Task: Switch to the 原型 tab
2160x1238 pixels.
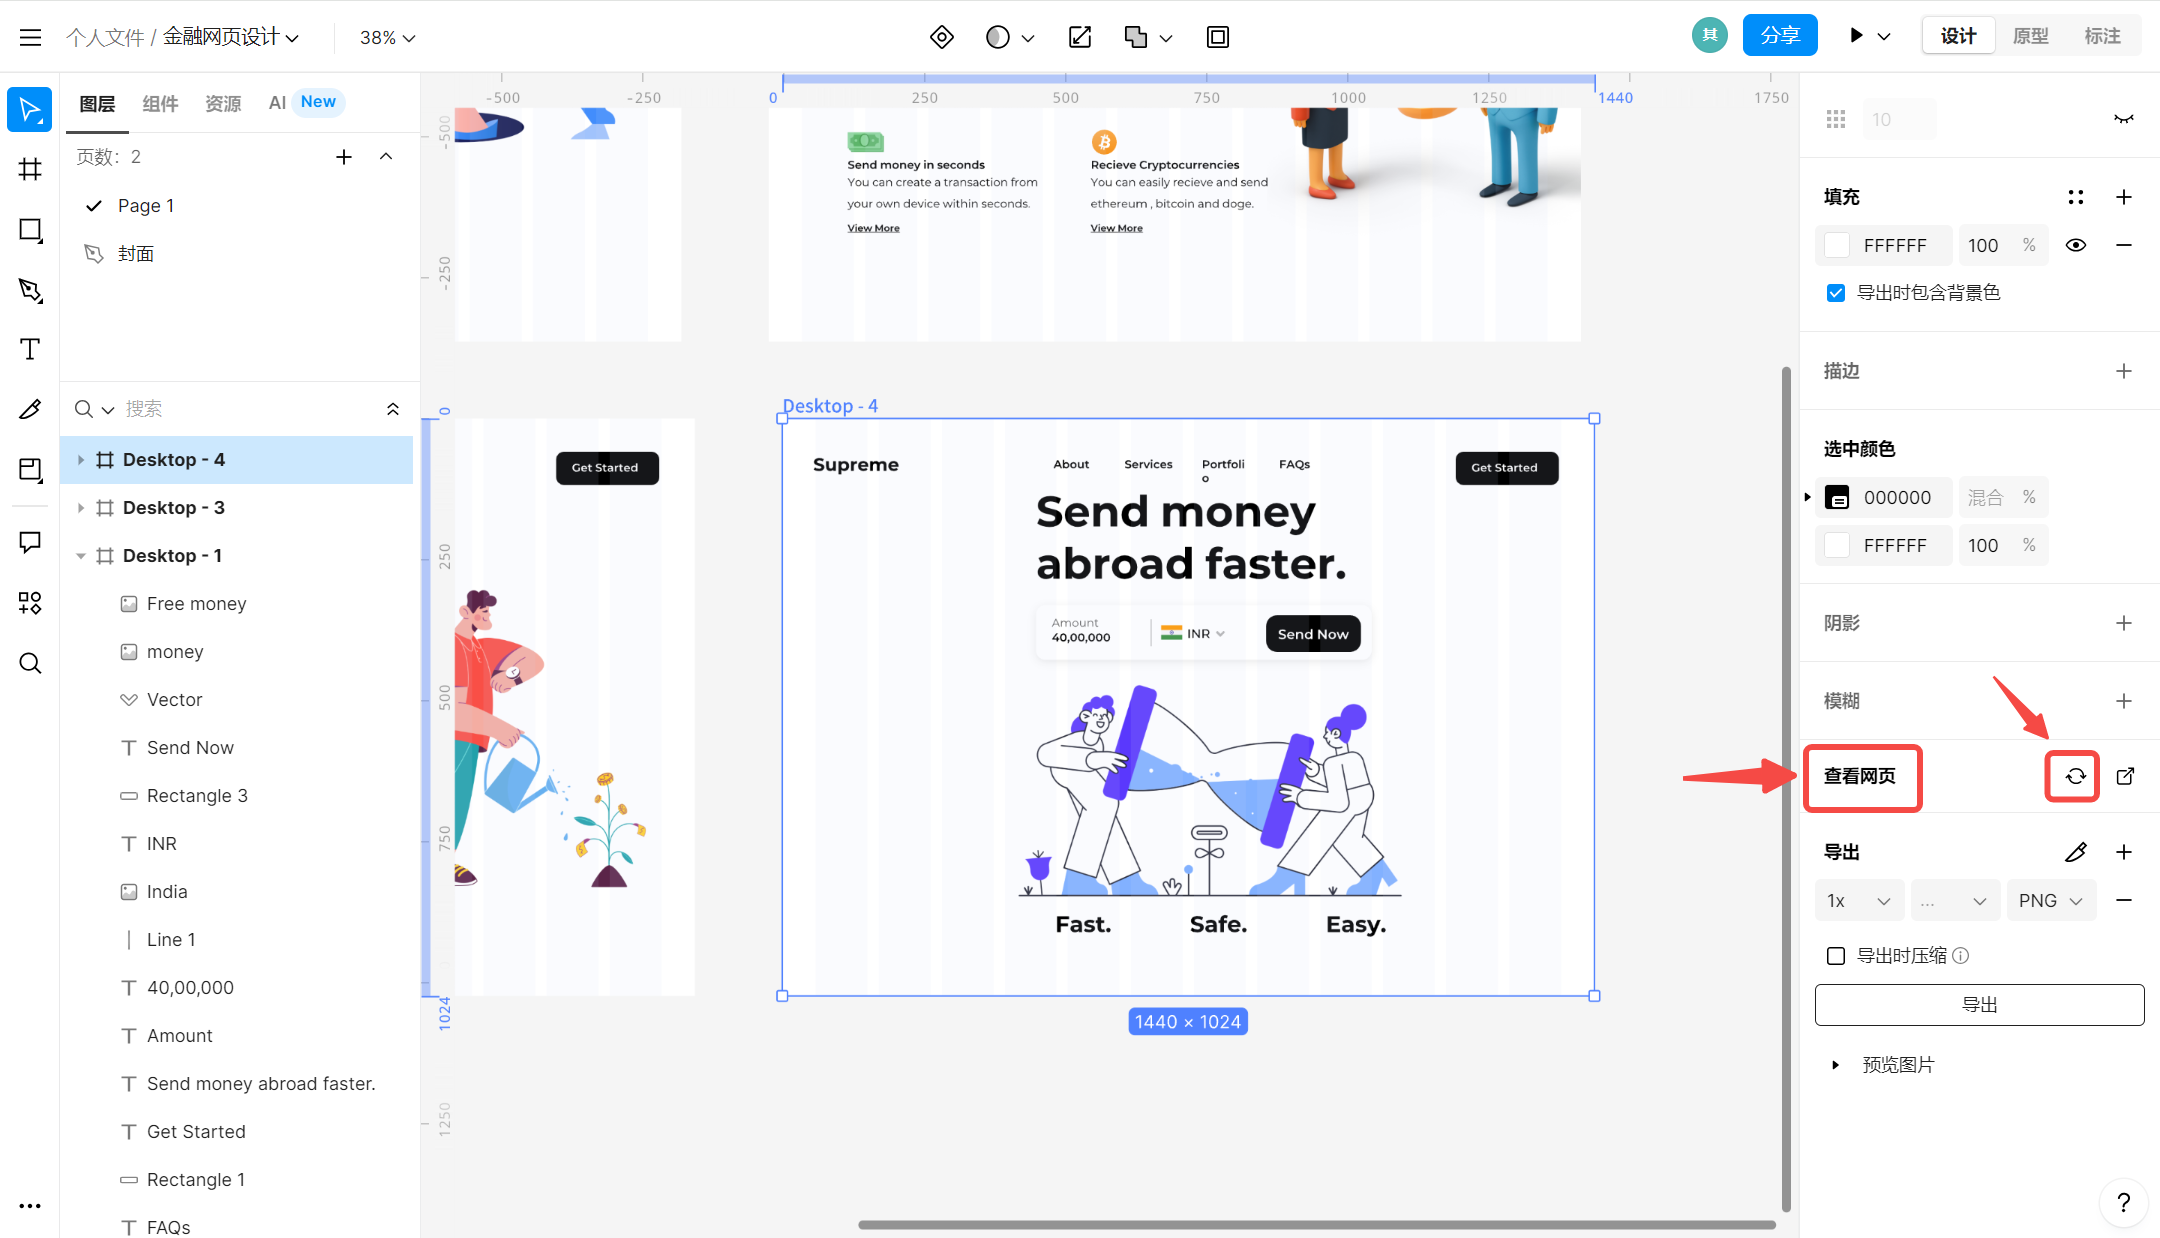Action: [x=2032, y=36]
